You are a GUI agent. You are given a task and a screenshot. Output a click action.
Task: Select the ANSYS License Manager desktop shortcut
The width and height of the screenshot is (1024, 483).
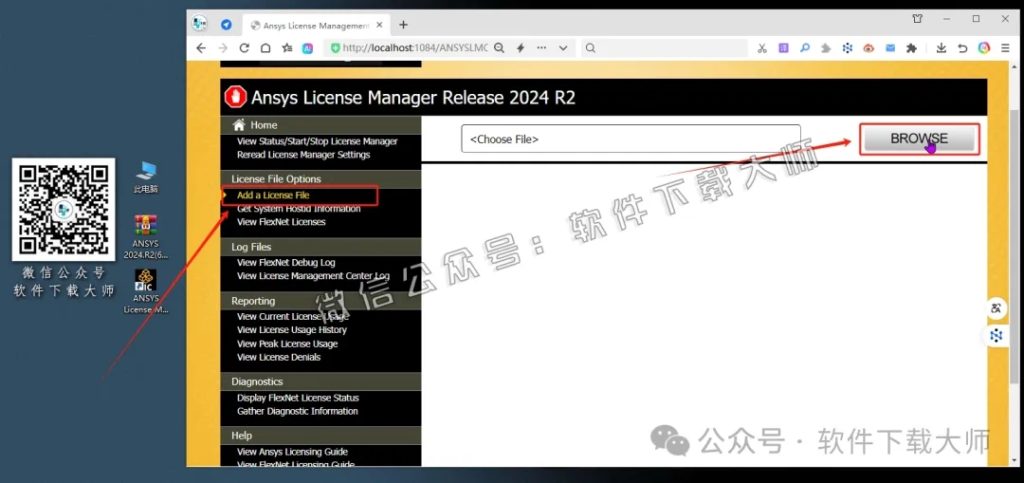[x=146, y=291]
